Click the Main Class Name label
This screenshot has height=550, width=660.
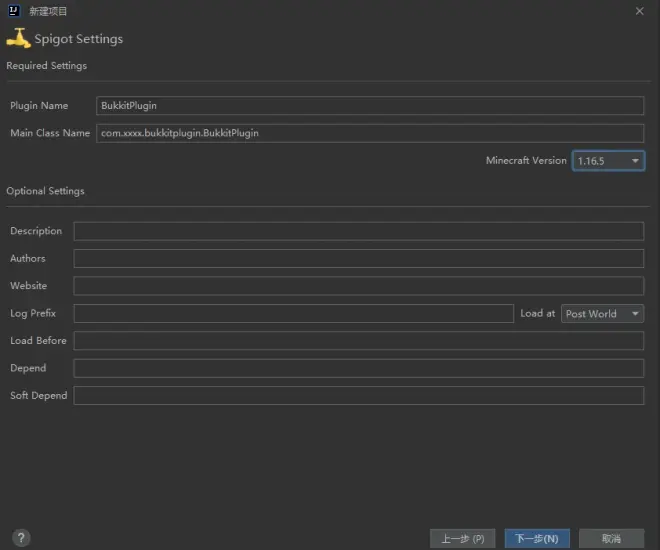pyautogui.click(x=50, y=133)
